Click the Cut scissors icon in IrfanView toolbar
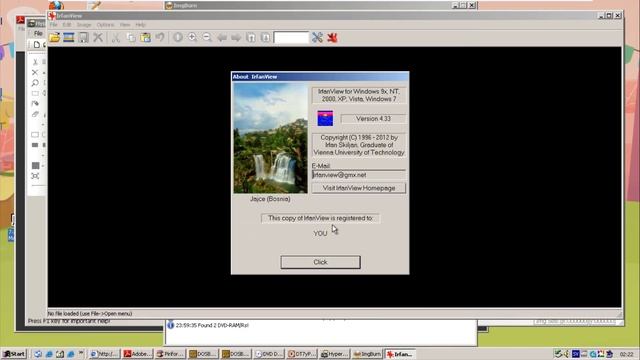The height and width of the screenshot is (360, 640). 116,38
